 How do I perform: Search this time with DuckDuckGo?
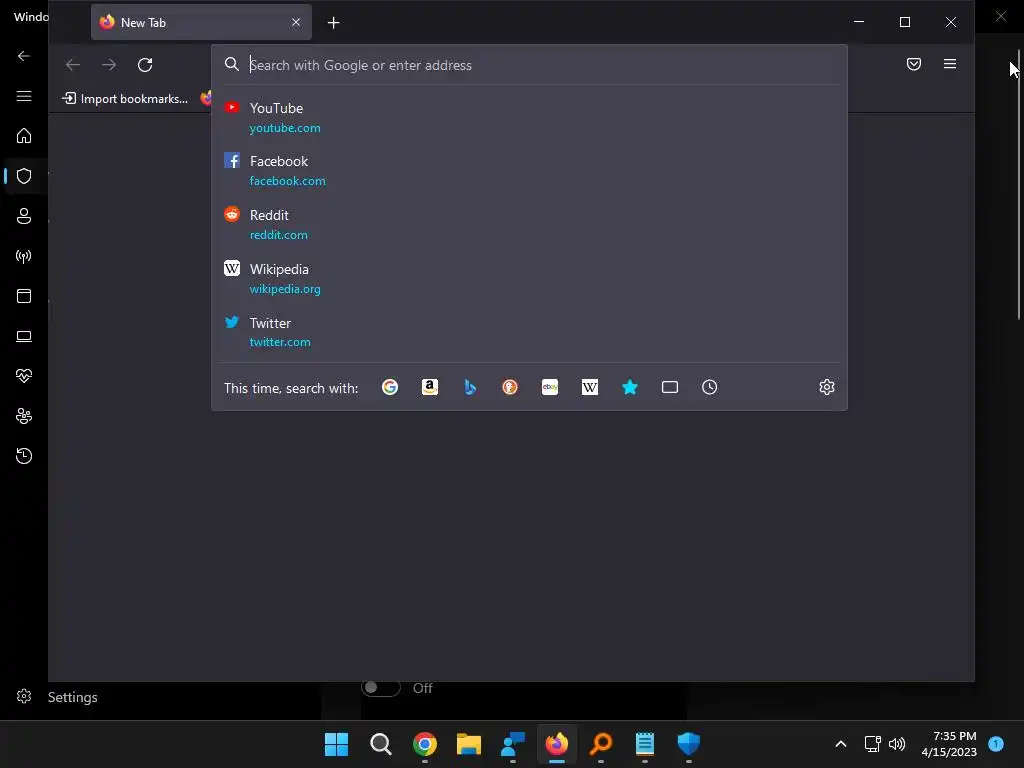click(x=510, y=387)
